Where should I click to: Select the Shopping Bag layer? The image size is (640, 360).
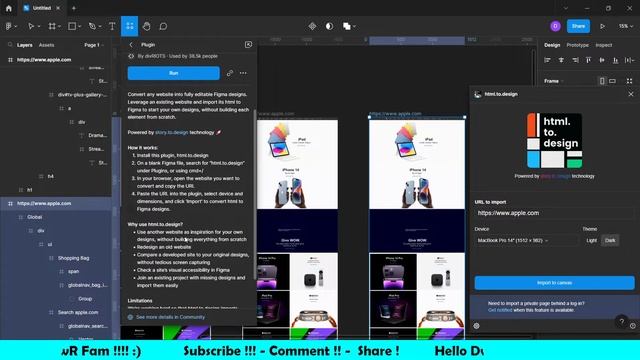pos(73,258)
